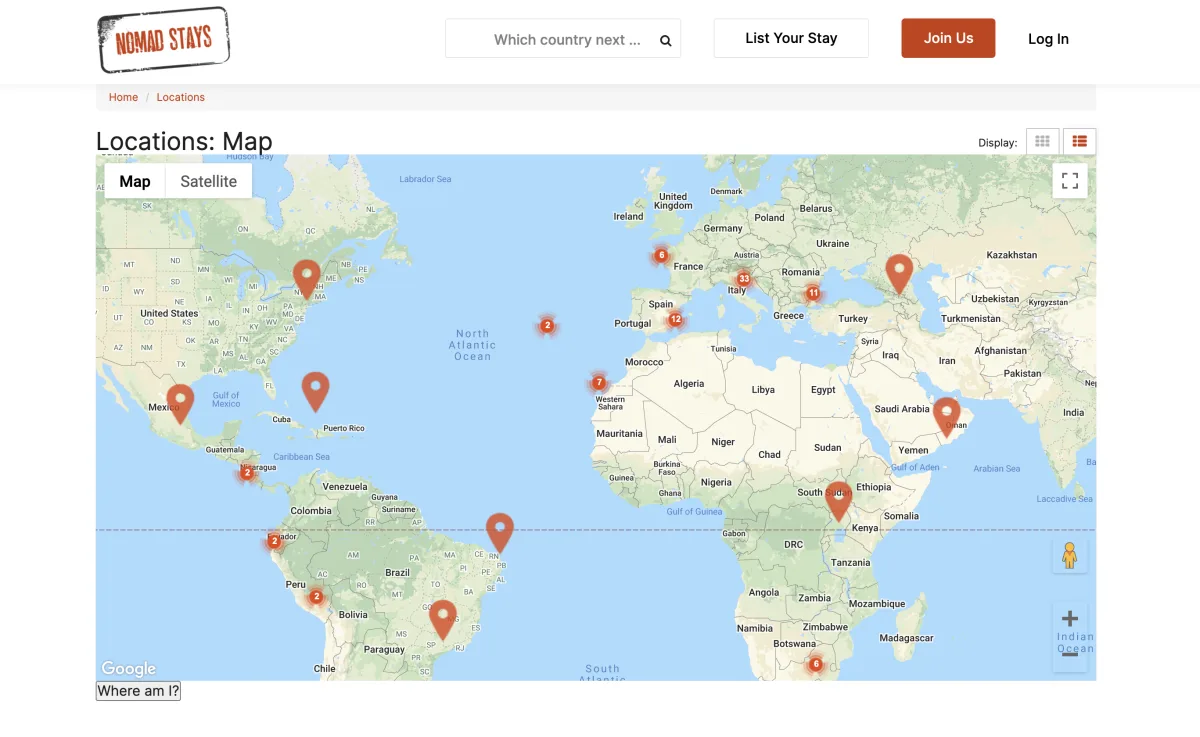Screen dimensions: 1200x737
Task: Open the map pin over Oman
Action: (947, 417)
